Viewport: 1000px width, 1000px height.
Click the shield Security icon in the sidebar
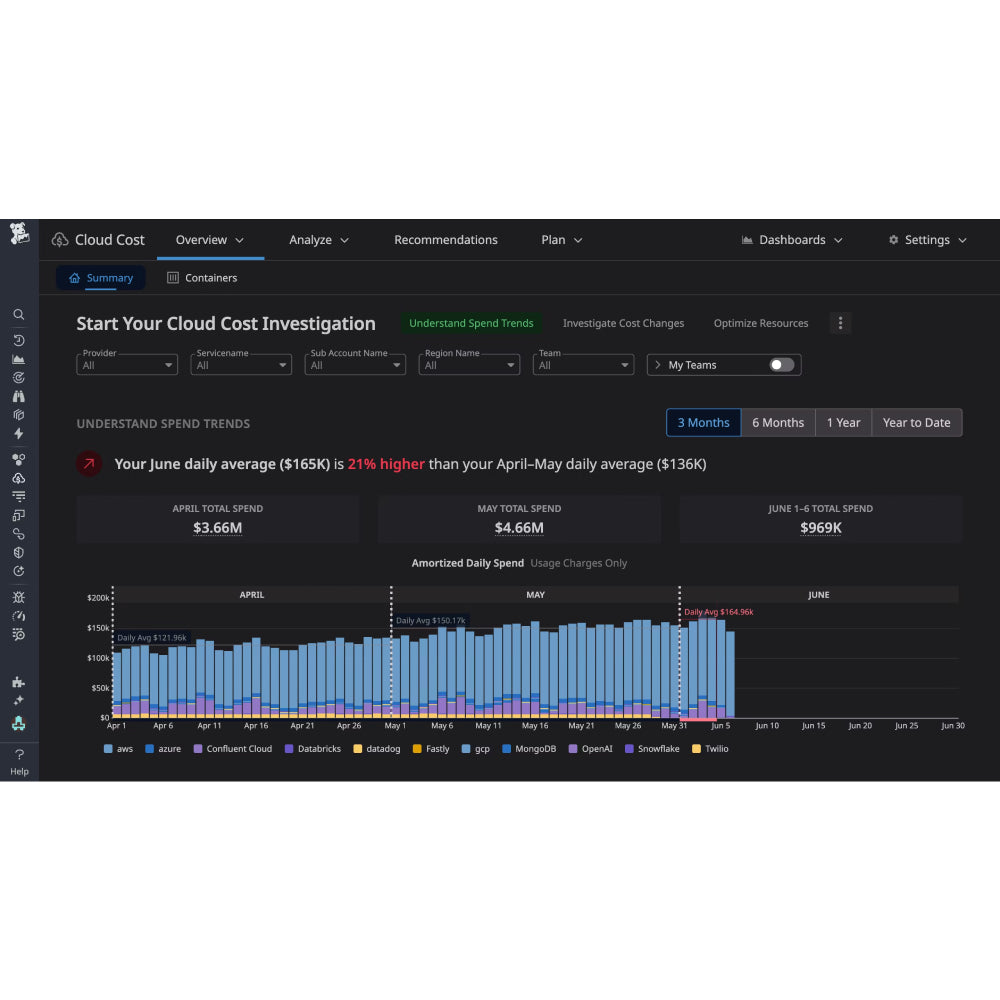[x=19, y=551]
